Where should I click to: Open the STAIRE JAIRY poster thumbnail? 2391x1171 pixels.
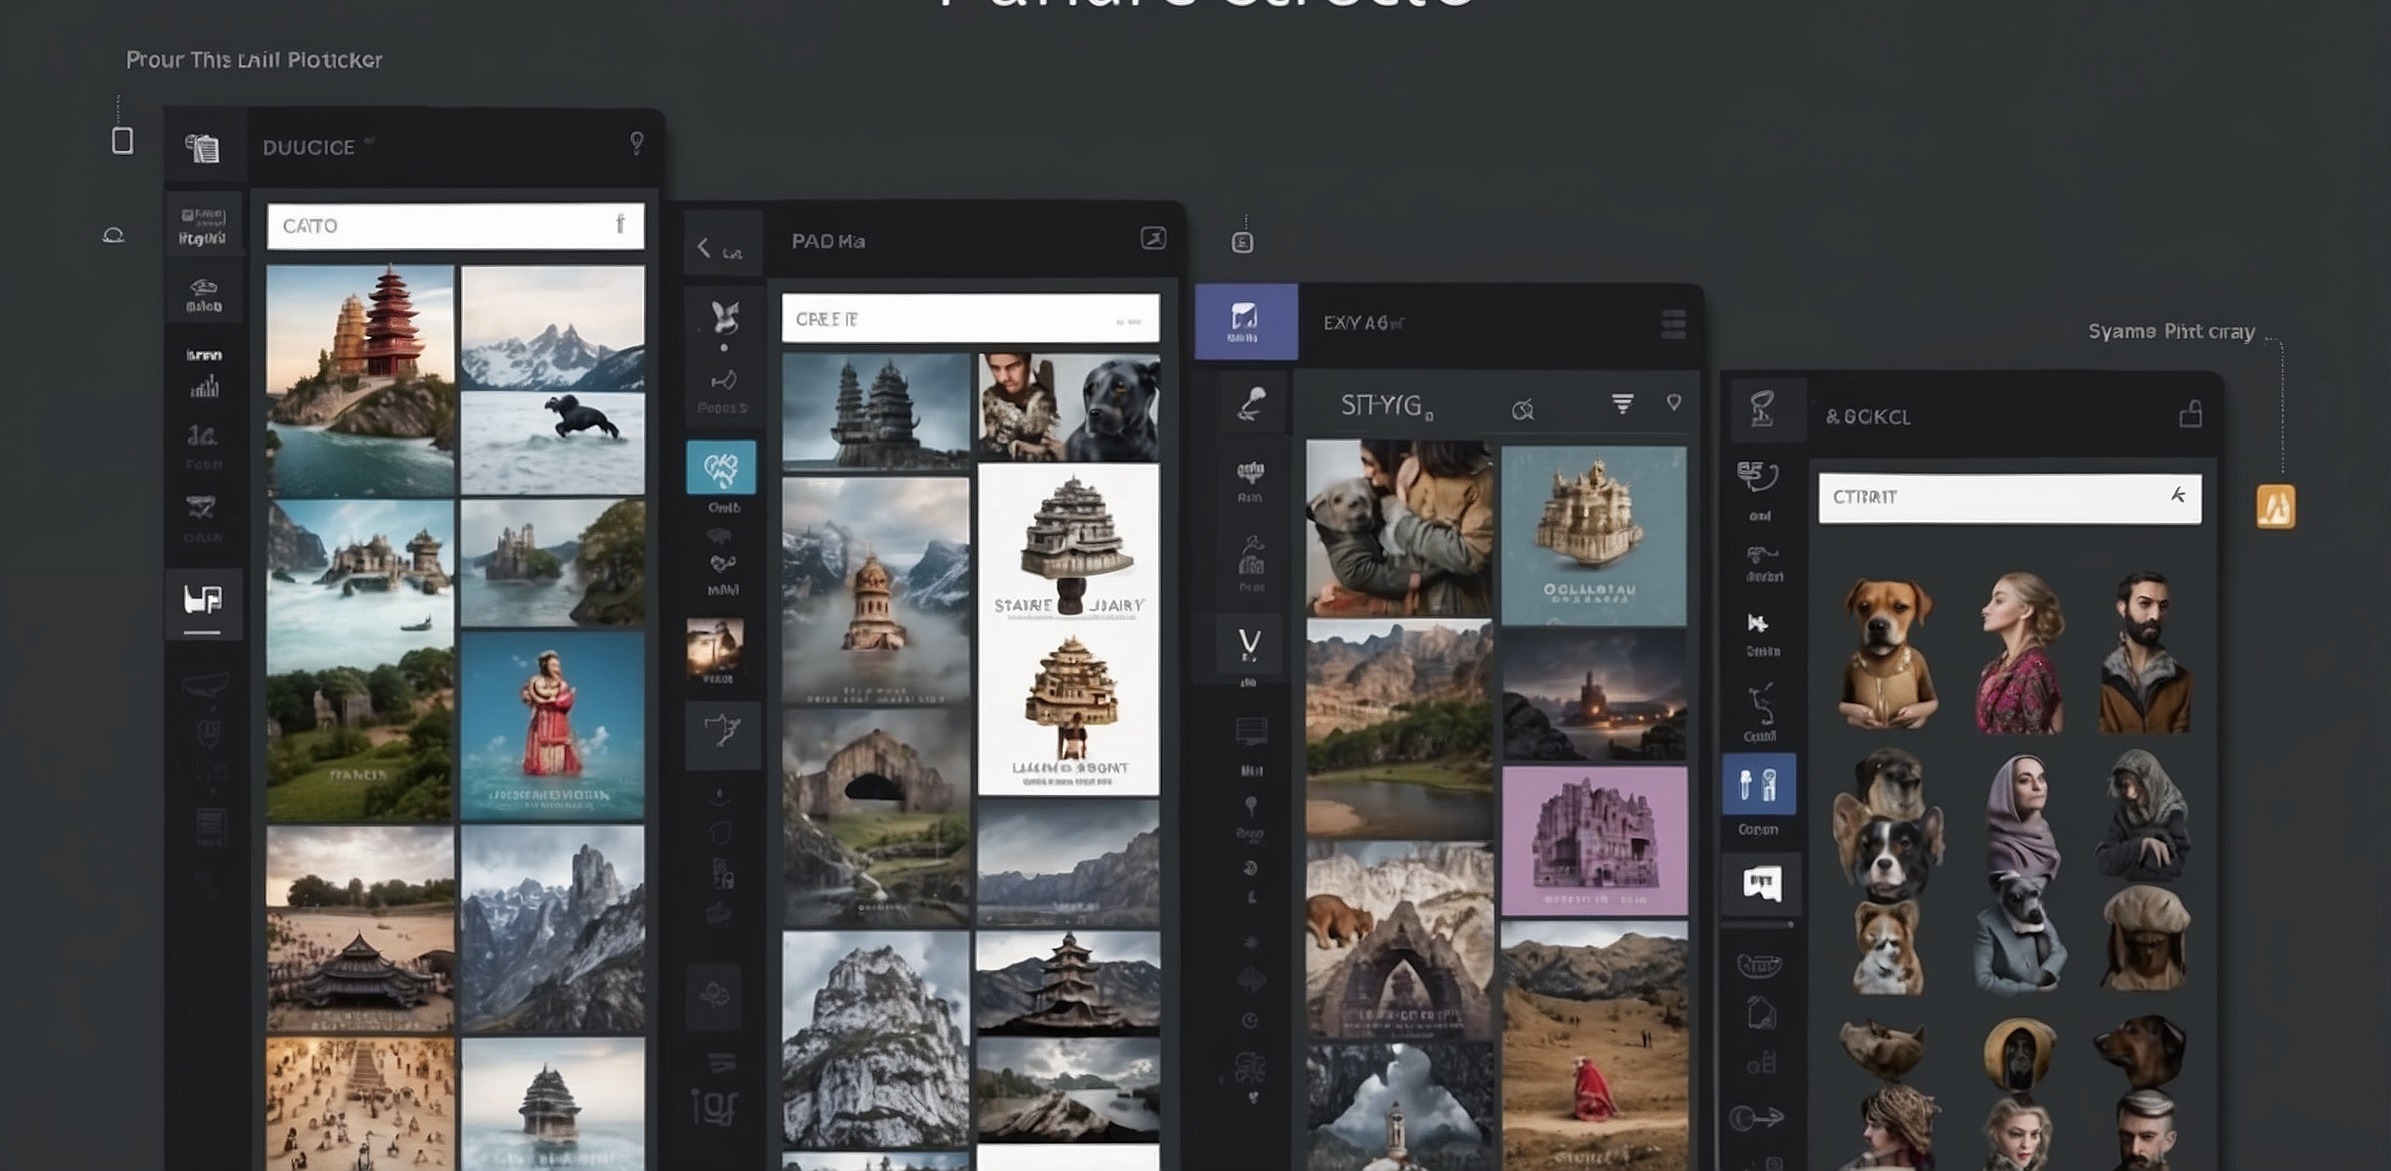click(x=1068, y=545)
